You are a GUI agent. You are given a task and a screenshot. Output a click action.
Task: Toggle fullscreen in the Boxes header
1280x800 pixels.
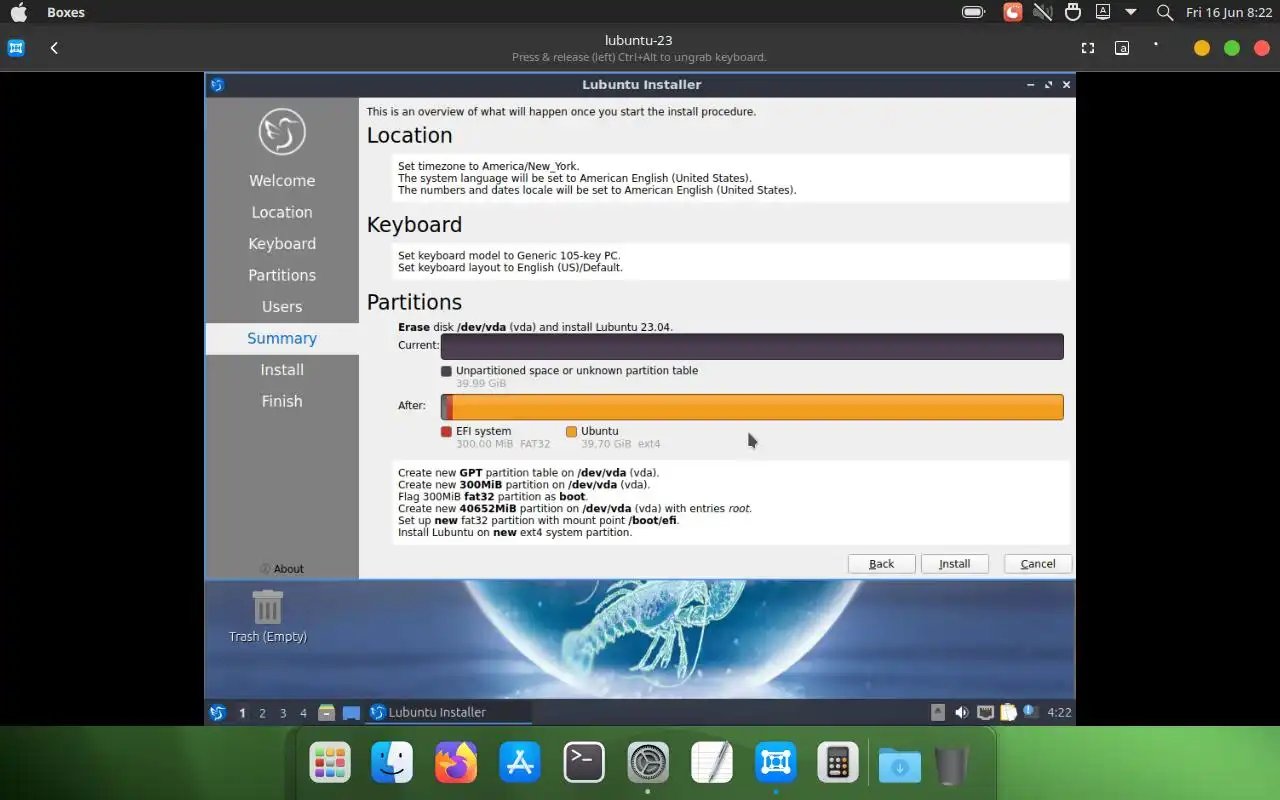(x=1088, y=48)
